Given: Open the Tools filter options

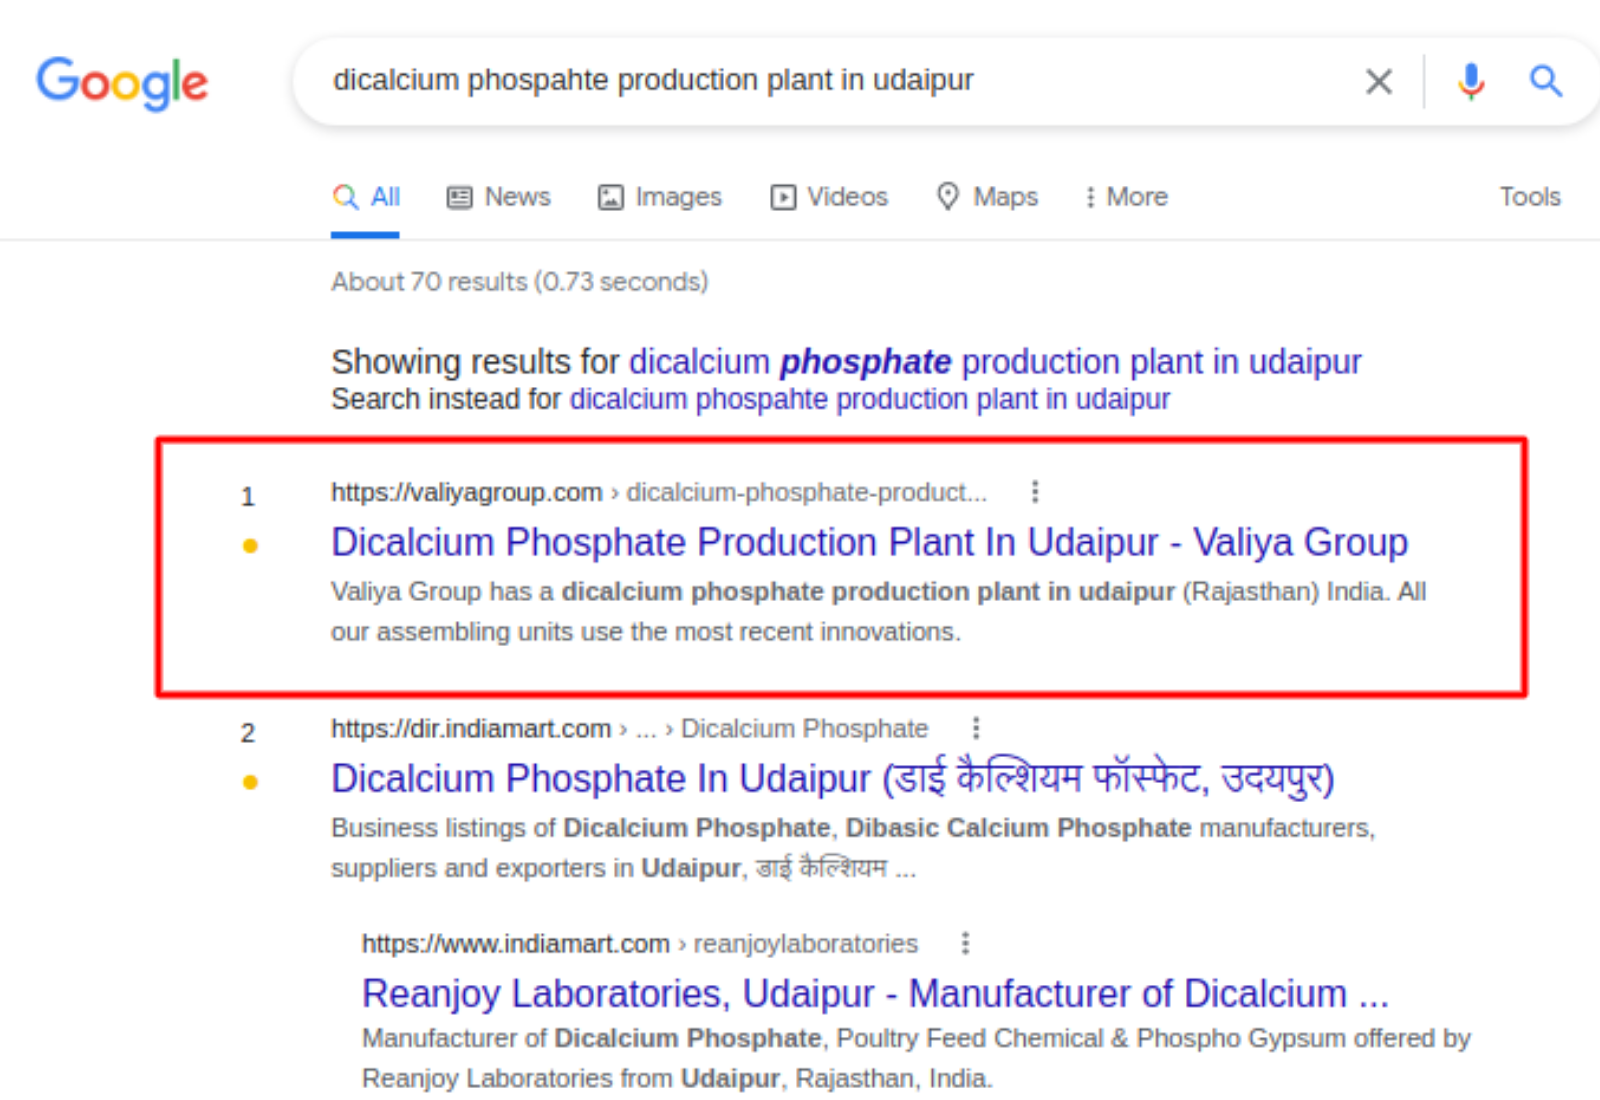Looking at the screenshot, I should [x=1529, y=197].
